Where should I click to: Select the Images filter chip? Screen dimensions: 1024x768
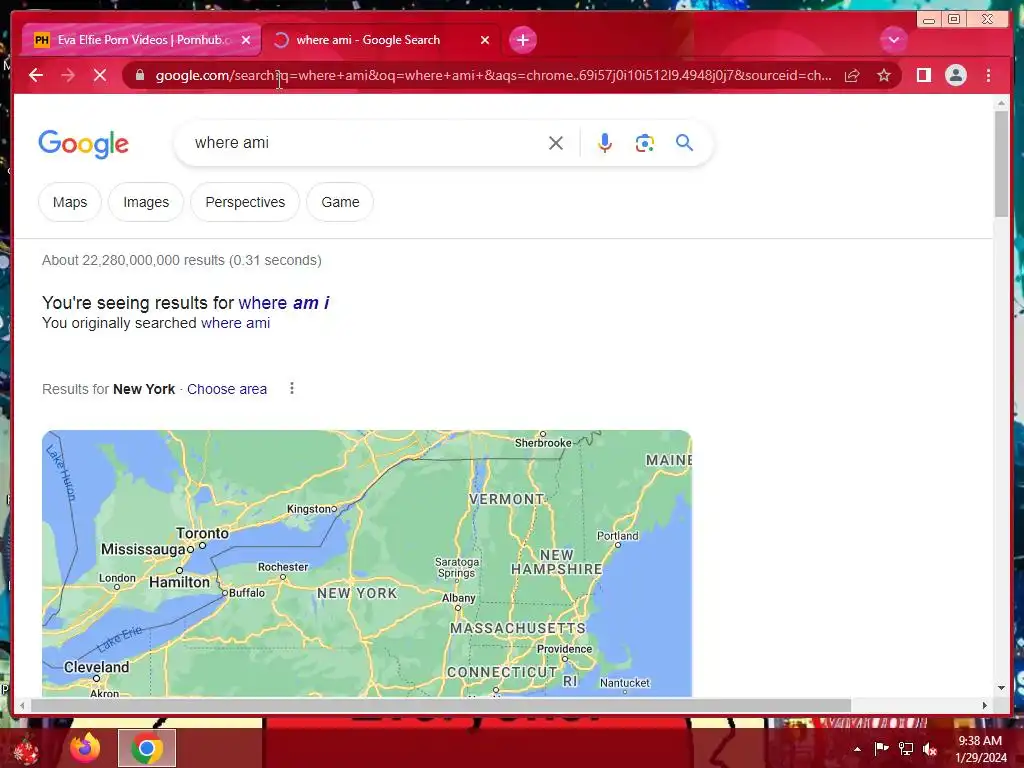click(146, 202)
